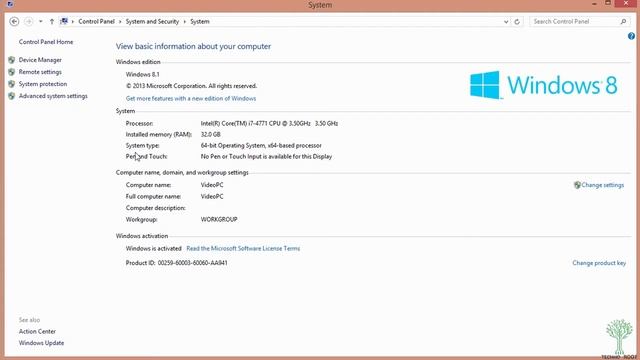Click shield icon beside Advanced system settings
This screenshot has height=360, width=640.
11,96
